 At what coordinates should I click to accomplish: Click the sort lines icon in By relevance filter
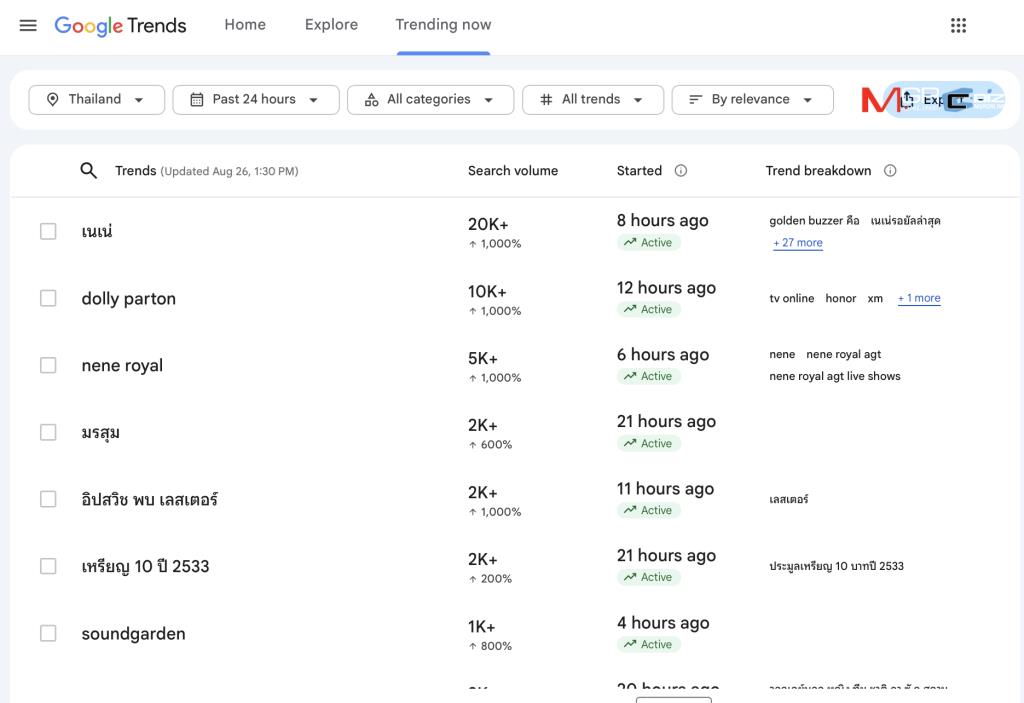(x=696, y=99)
